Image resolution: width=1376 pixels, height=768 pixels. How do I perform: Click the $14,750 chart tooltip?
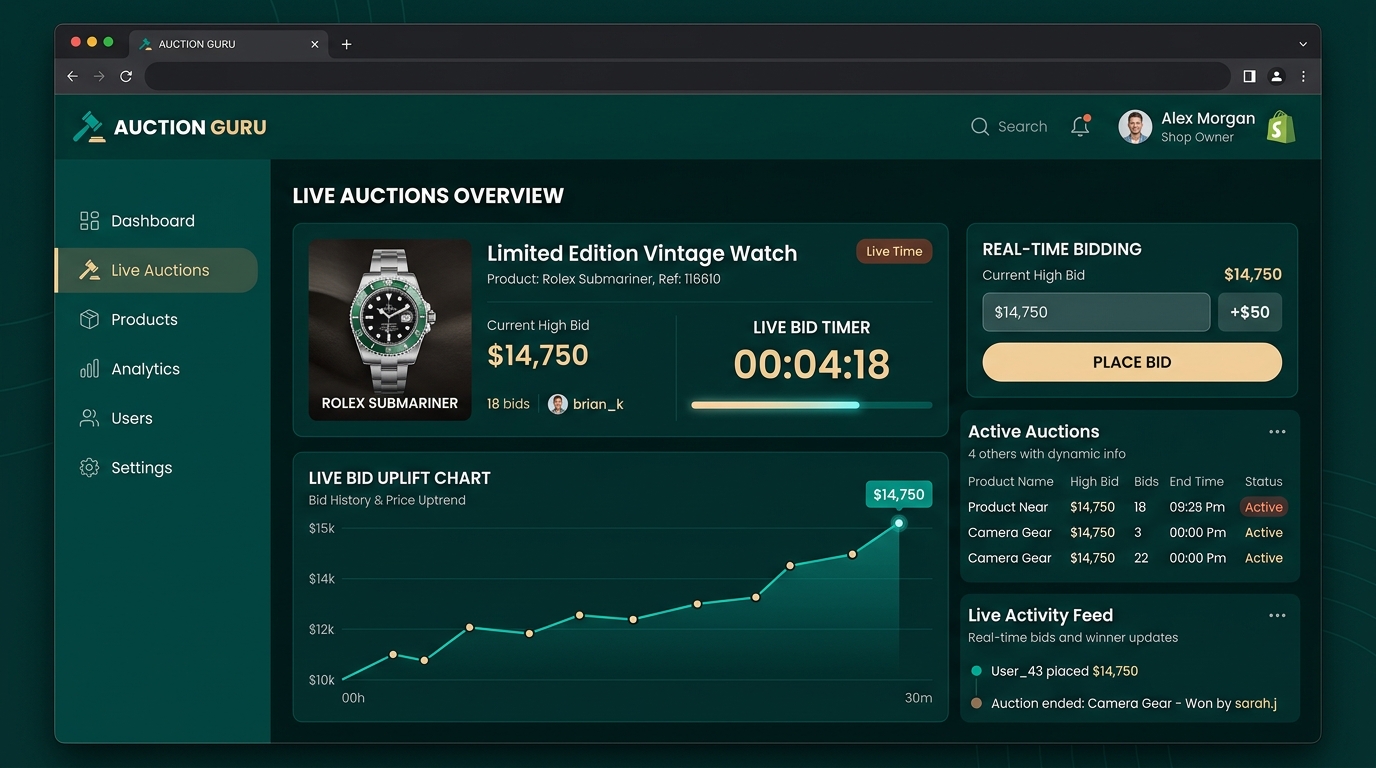point(899,494)
